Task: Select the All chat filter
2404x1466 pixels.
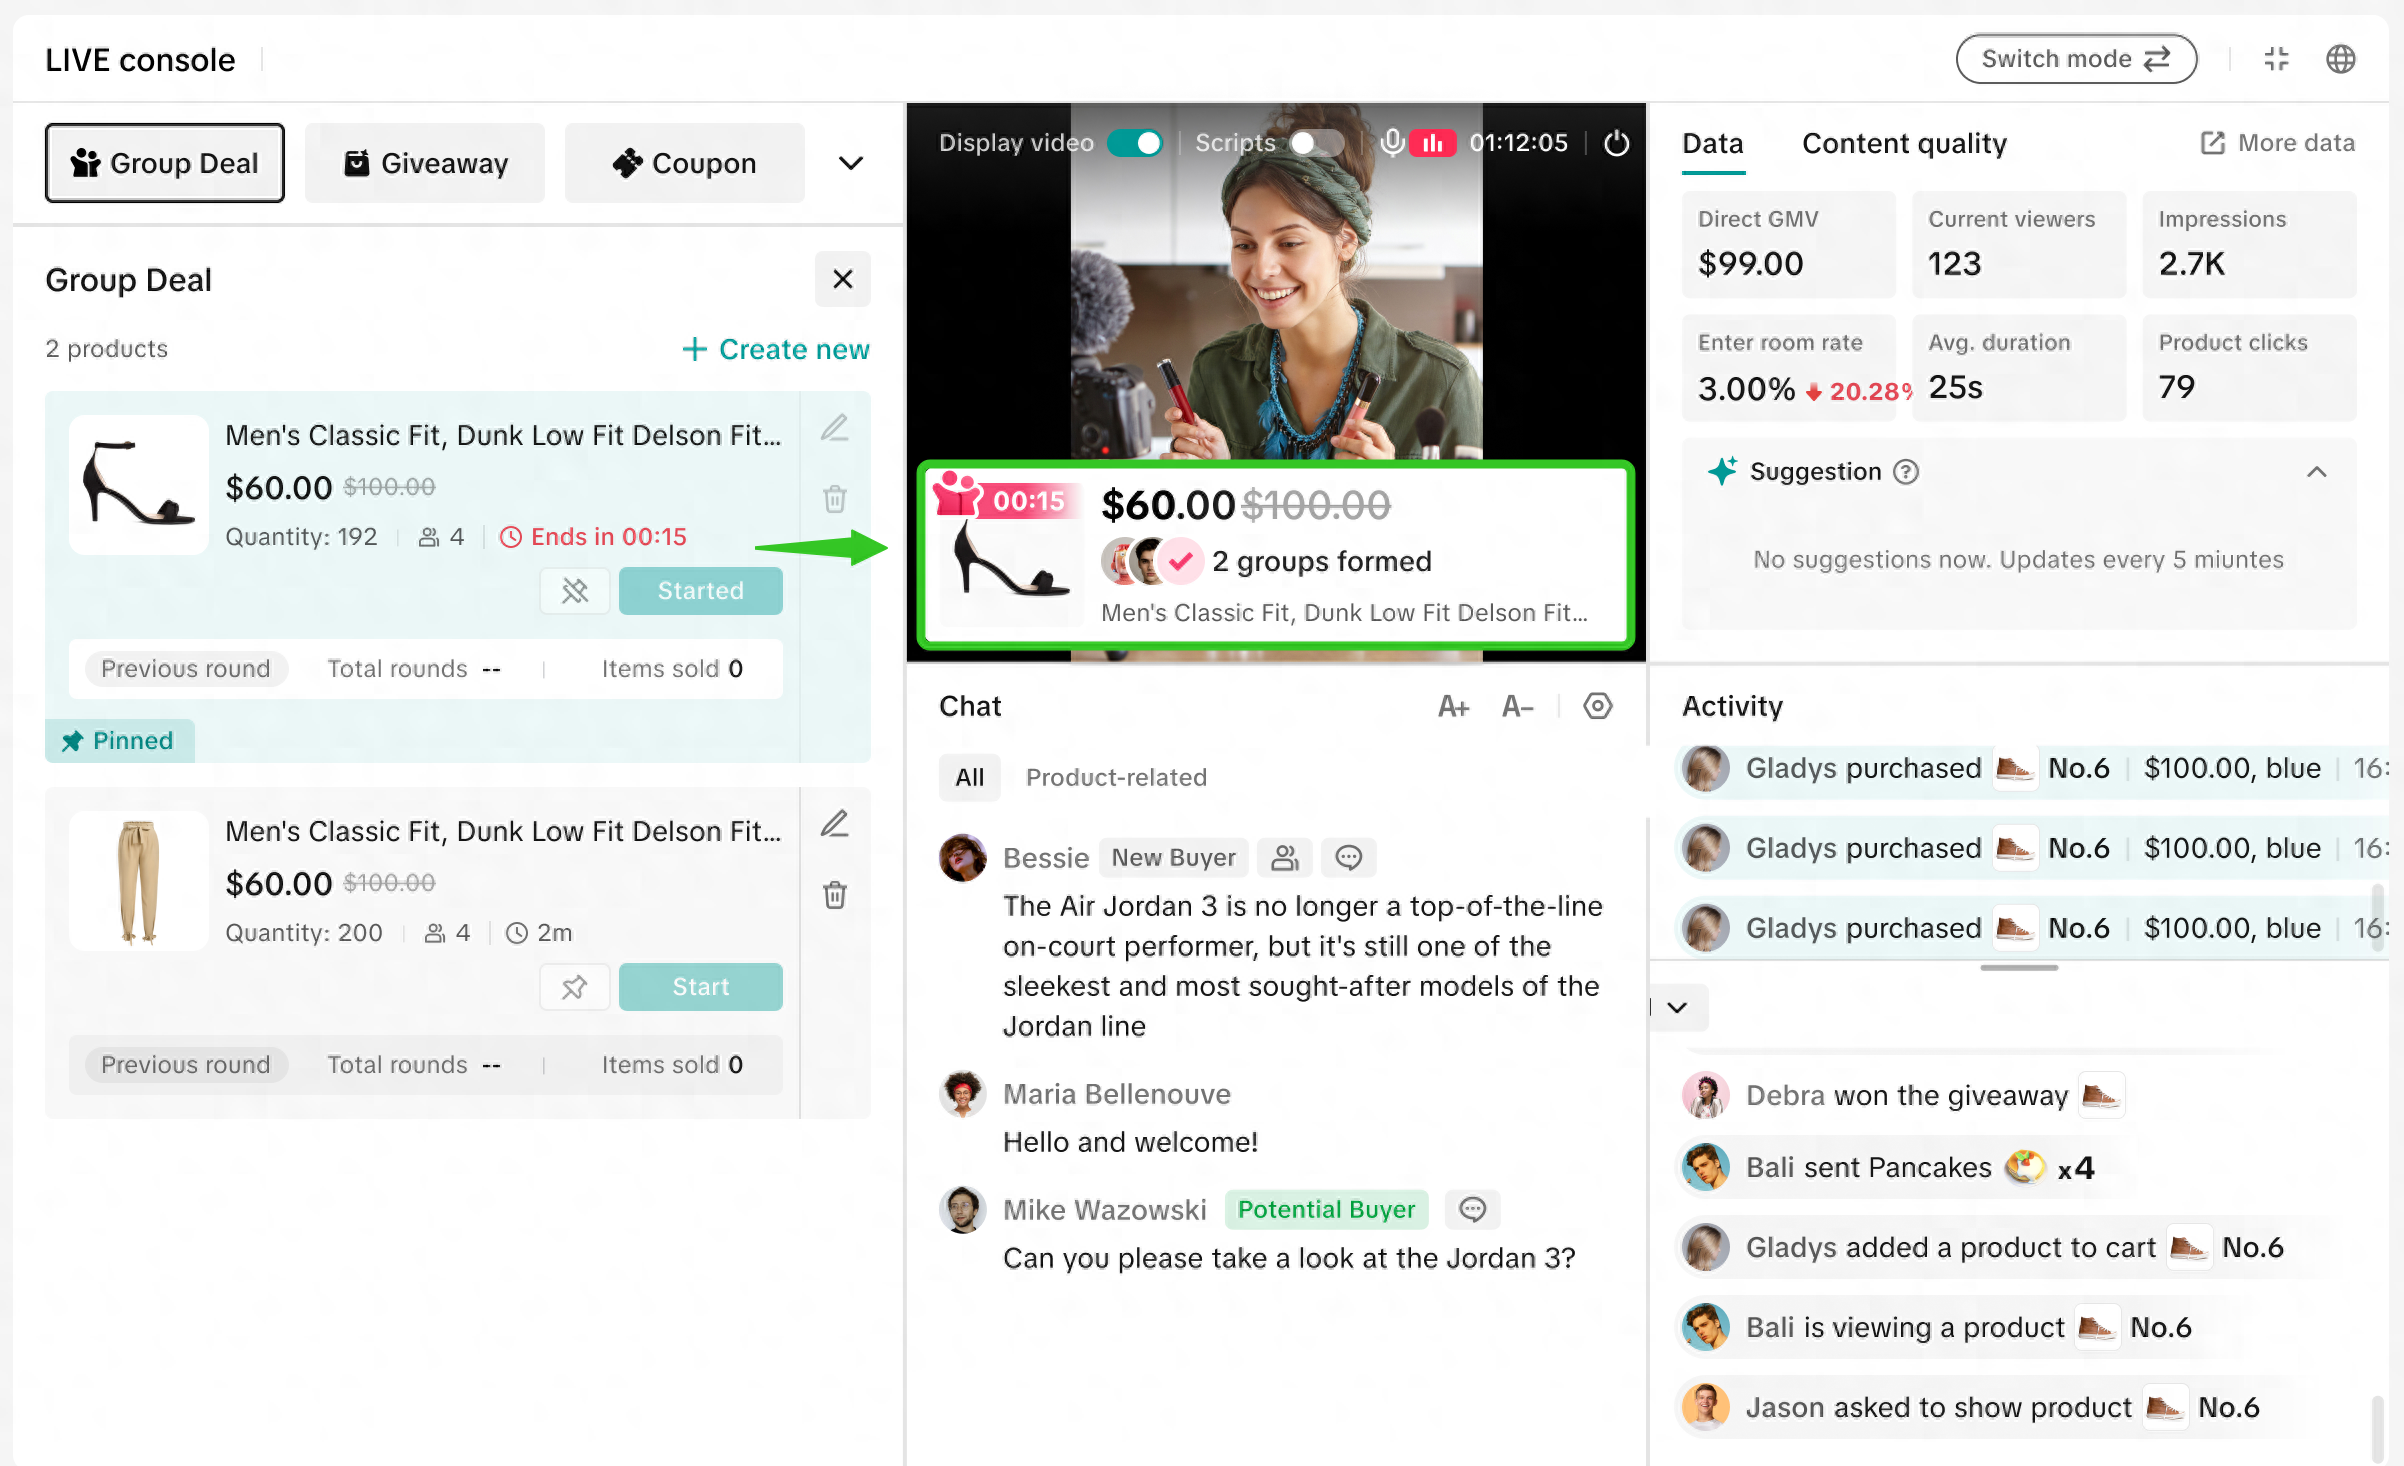Action: pyautogui.click(x=969, y=777)
